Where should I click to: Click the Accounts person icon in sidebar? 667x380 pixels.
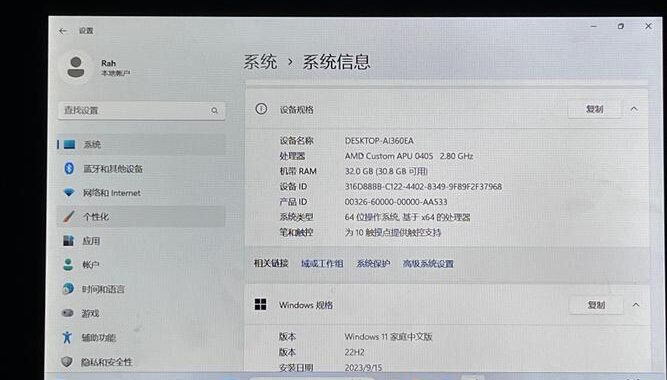(x=68, y=265)
